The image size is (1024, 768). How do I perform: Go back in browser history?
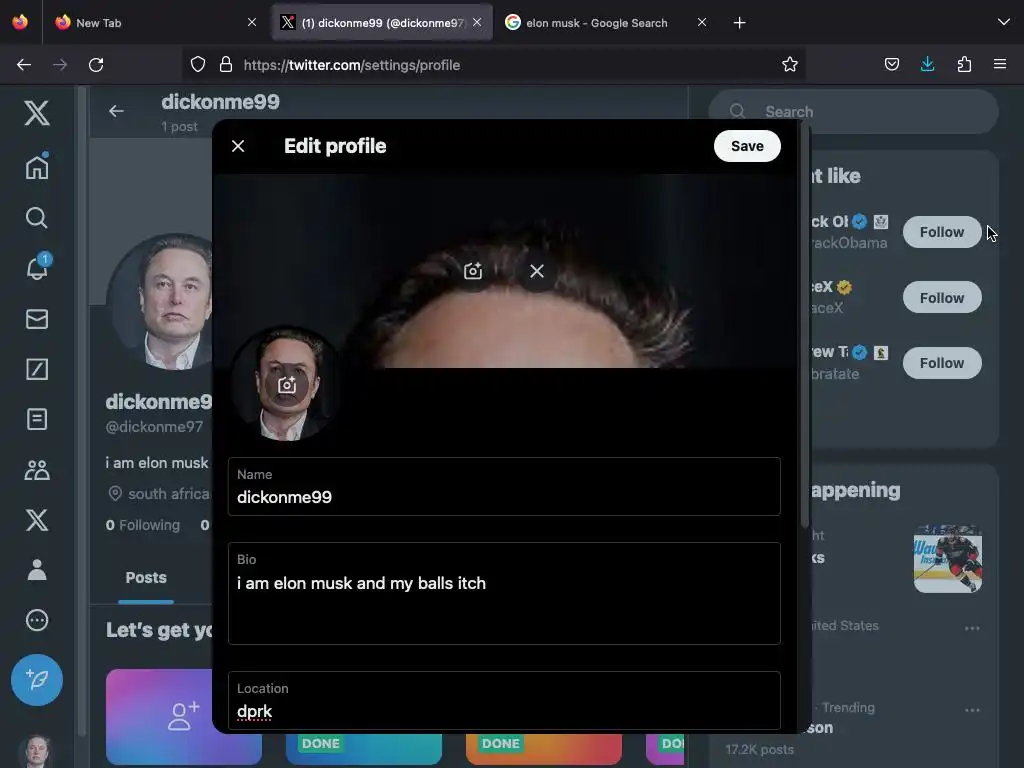(x=24, y=65)
